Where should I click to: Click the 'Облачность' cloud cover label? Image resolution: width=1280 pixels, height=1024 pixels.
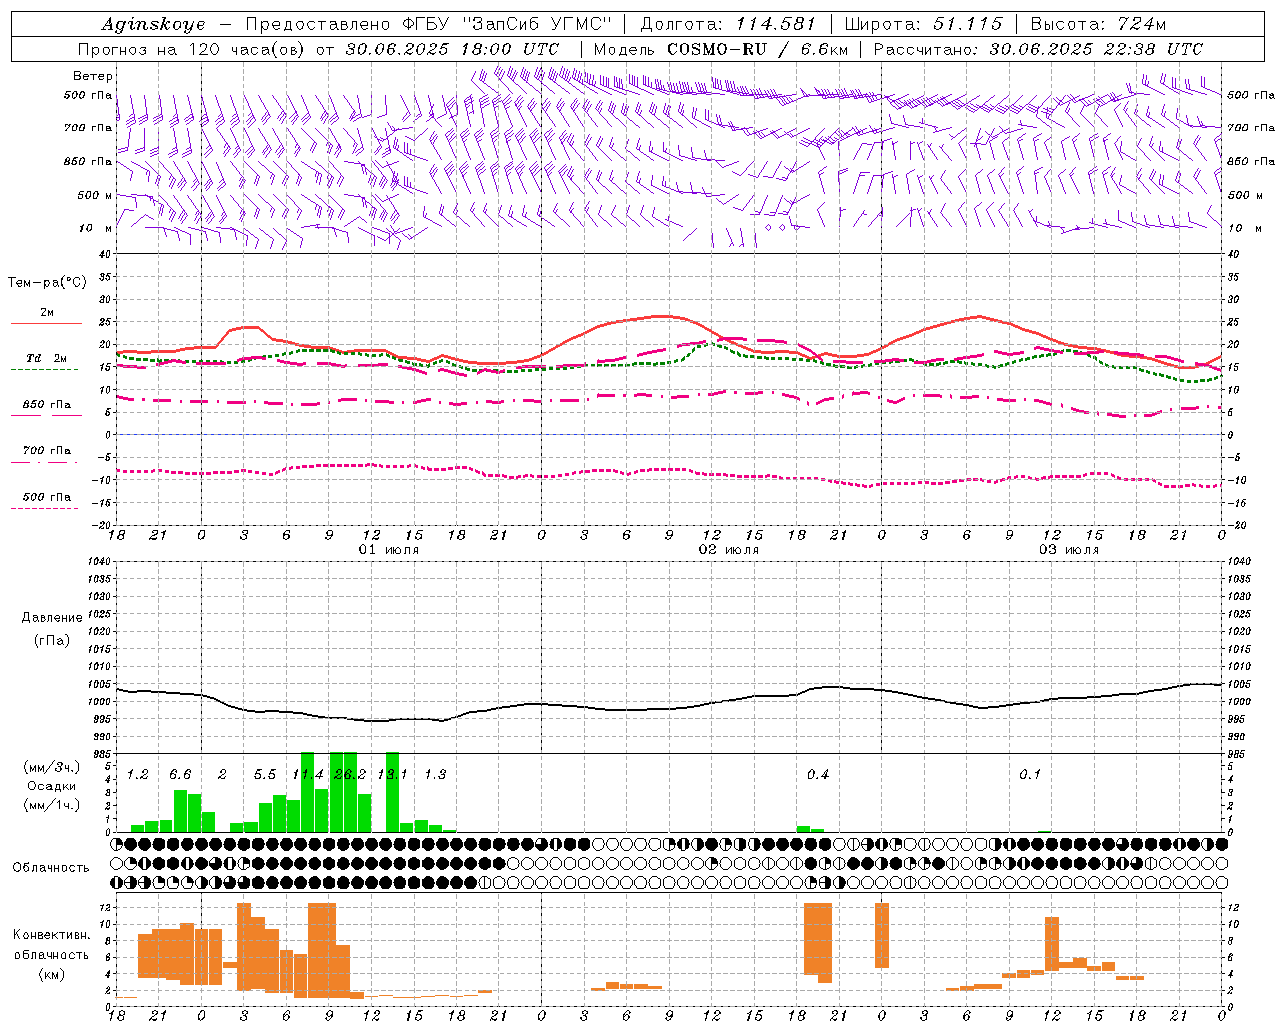coord(51,867)
